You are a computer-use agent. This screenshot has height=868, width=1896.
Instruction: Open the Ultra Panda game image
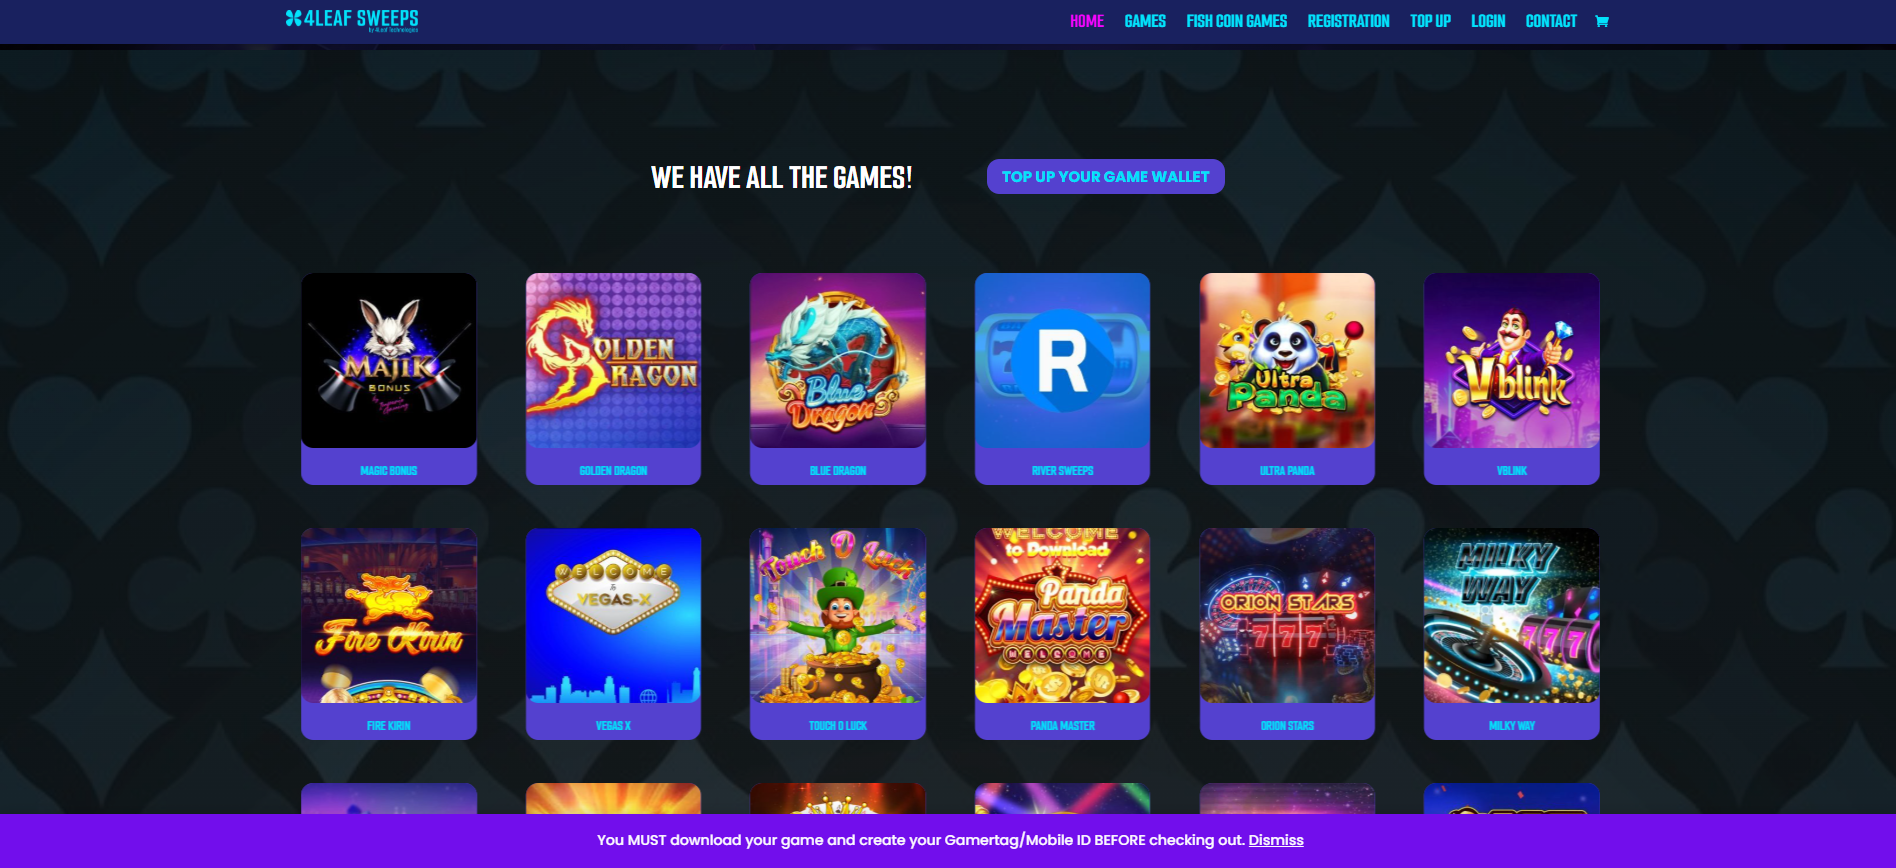pyautogui.click(x=1287, y=361)
